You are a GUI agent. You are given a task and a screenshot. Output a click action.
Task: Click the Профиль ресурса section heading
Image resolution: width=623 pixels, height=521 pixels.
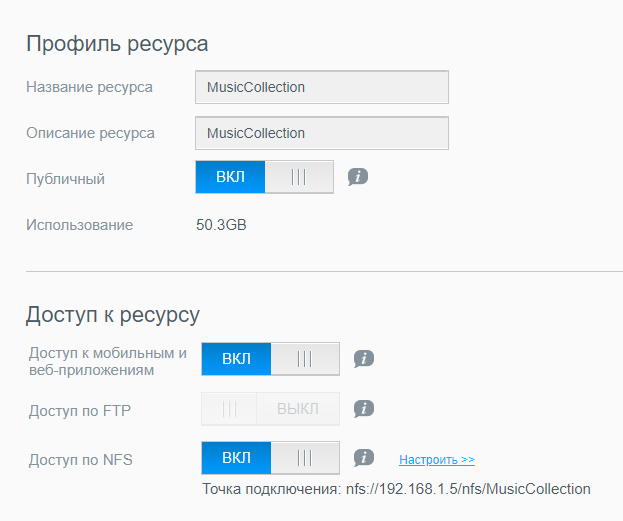point(117,44)
